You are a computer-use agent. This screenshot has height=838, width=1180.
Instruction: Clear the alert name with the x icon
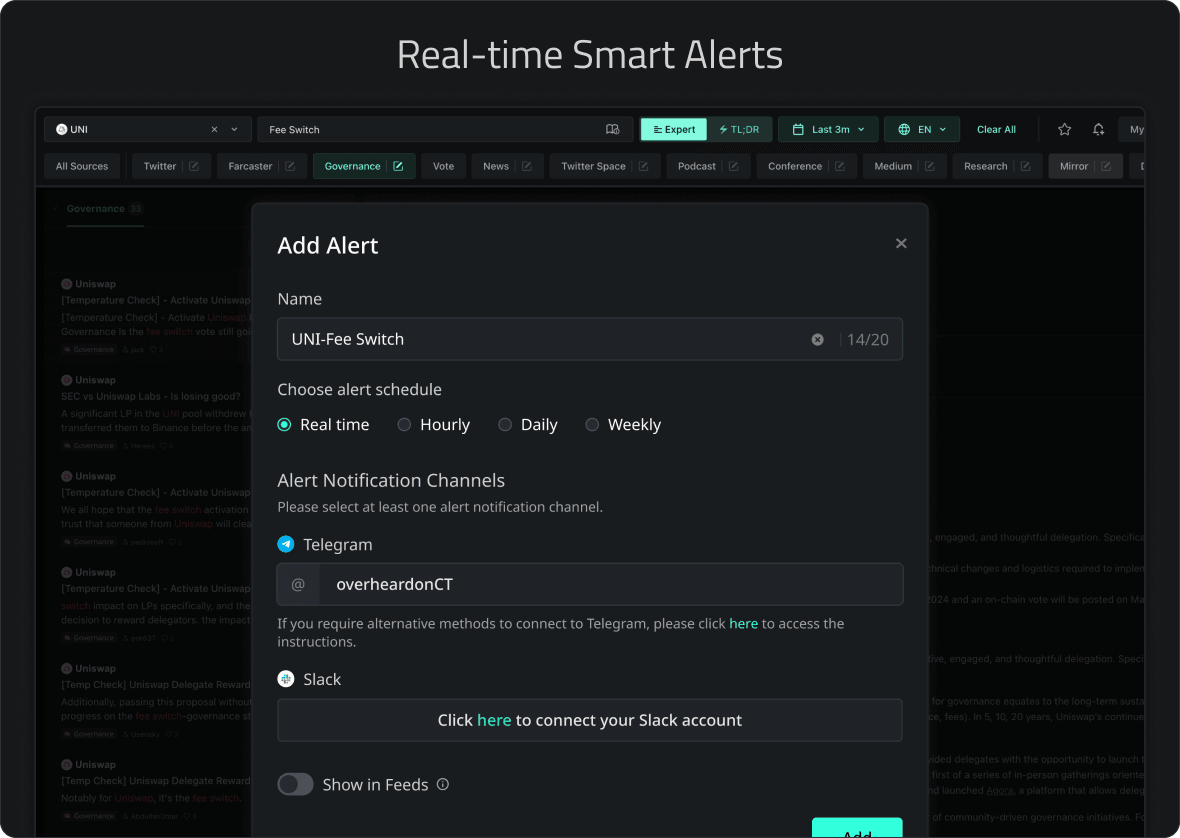[x=817, y=340]
